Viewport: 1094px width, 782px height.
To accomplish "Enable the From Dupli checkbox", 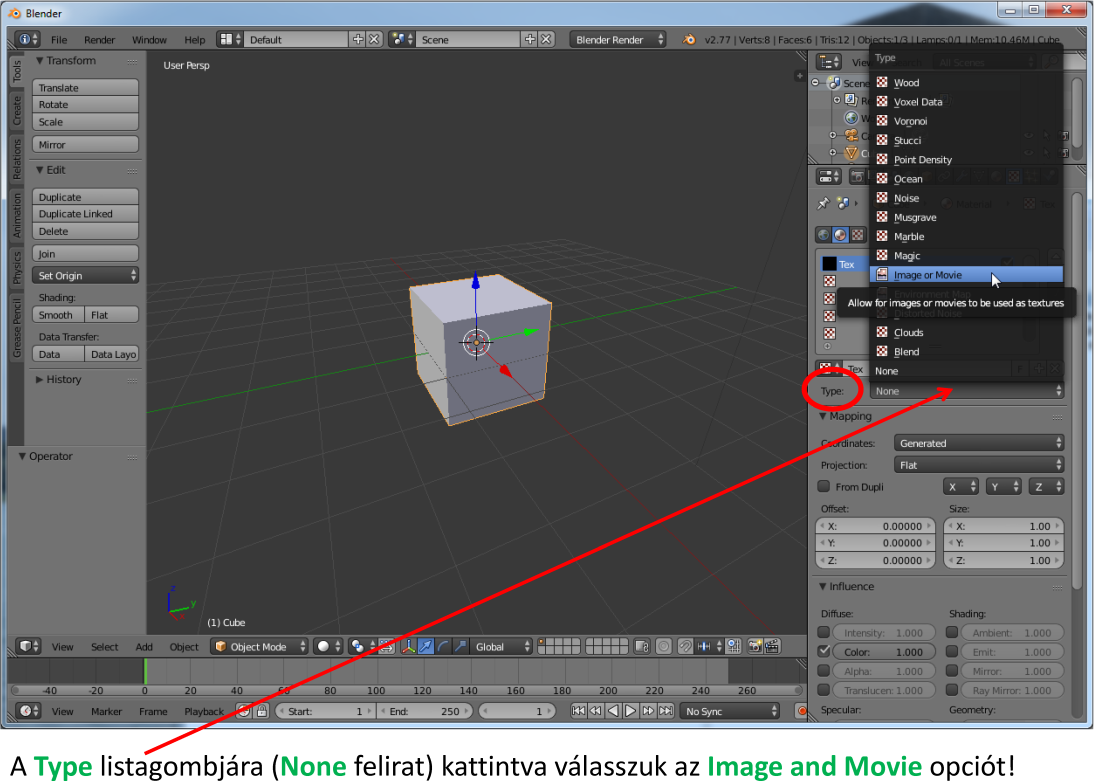I will click(823, 486).
